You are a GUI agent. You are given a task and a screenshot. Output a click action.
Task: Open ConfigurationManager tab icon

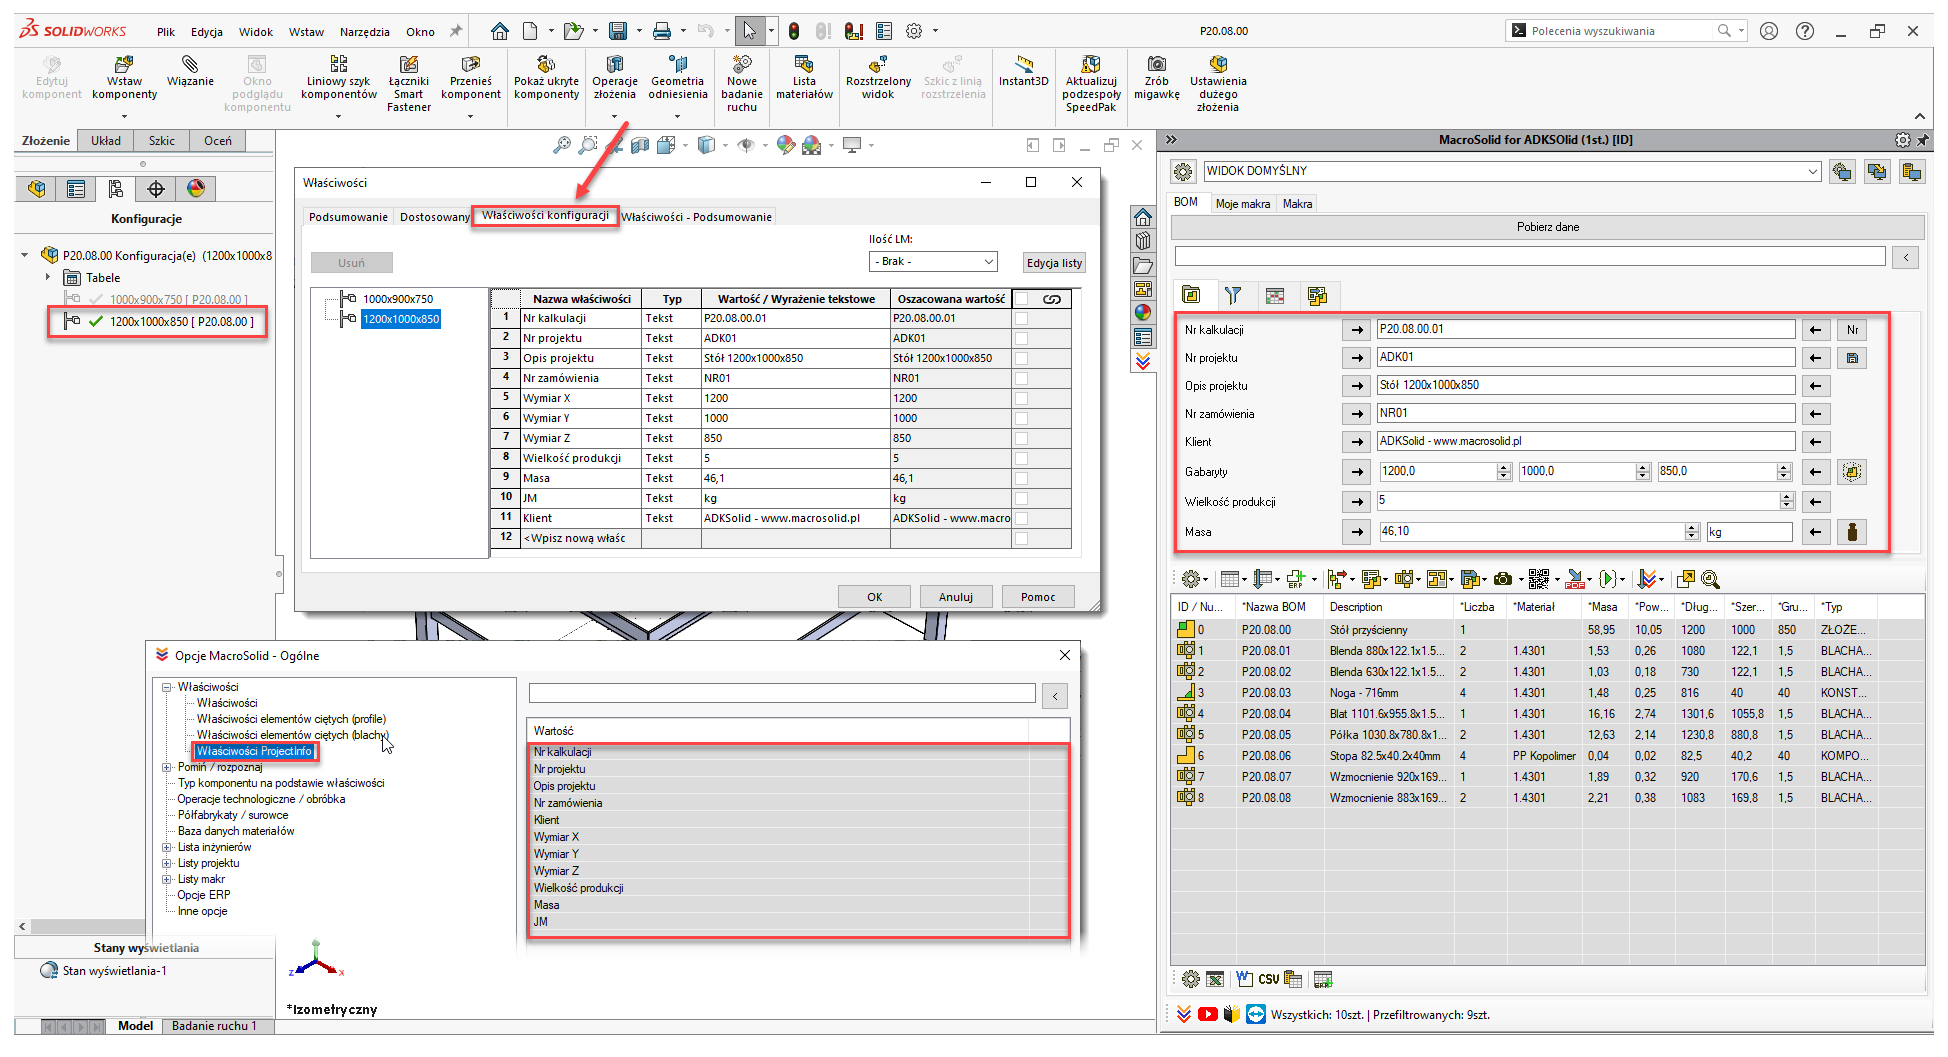click(116, 189)
